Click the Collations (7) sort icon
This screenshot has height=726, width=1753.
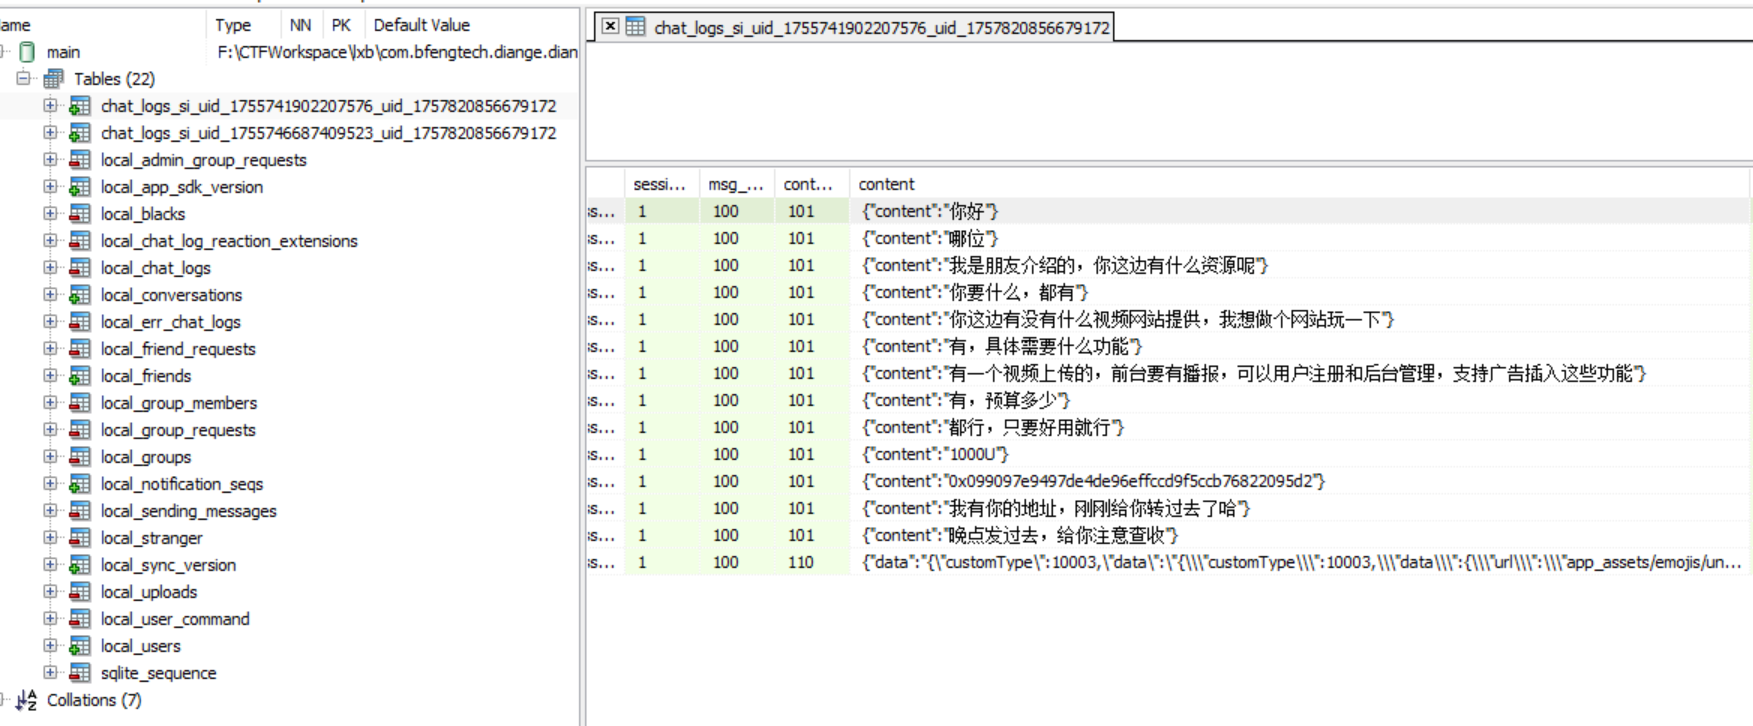[x=27, y=700]
